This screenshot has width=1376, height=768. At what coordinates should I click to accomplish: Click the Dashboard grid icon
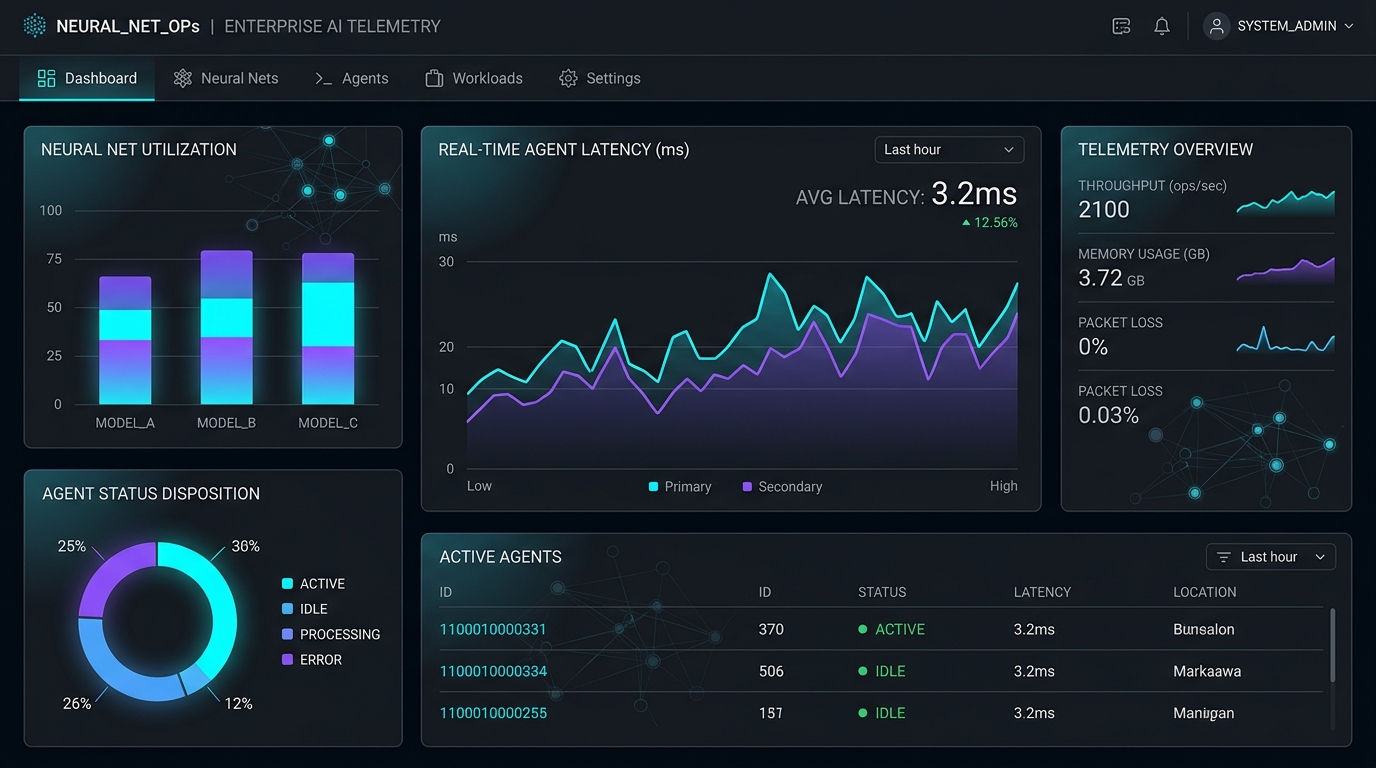(x=46, y=78)
